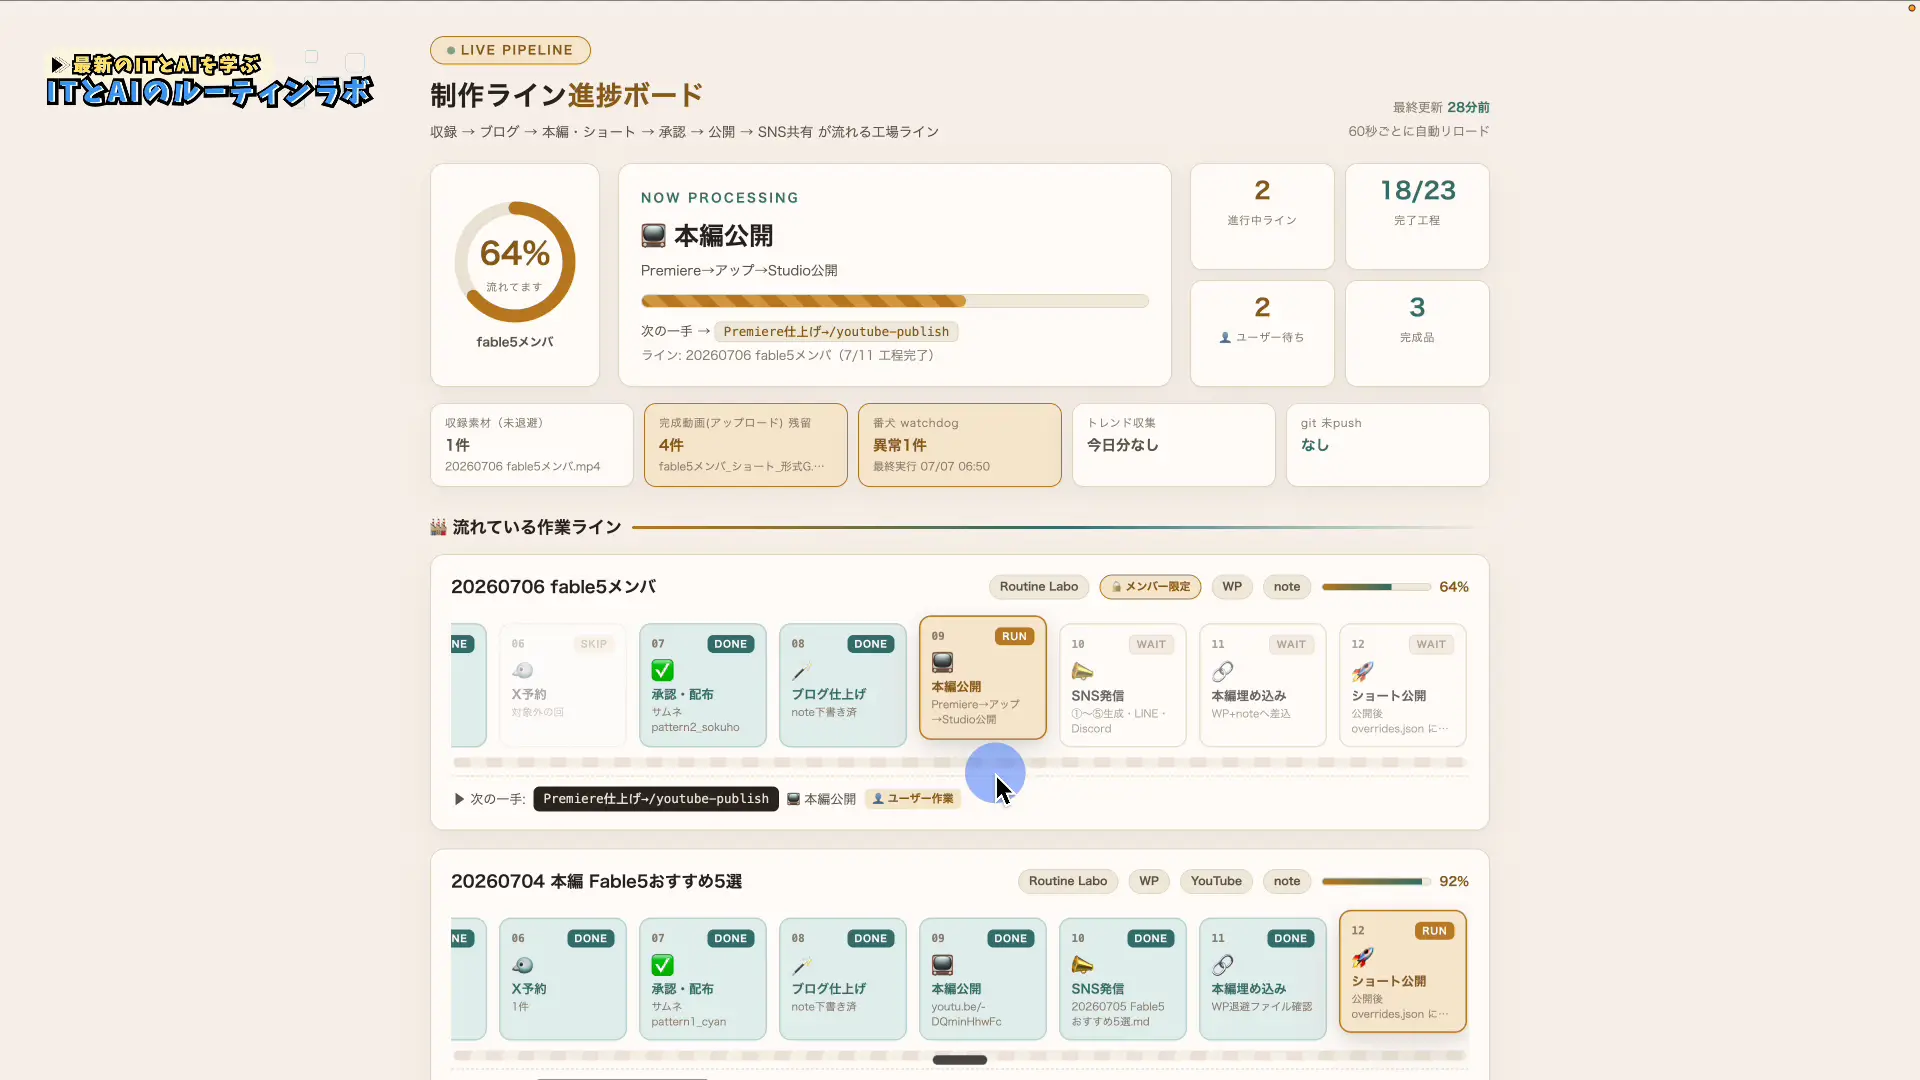Image resolution: width=1920 pixels, height=1080 pixels.
Task: Click the horizontal scrollbar under Fable5おすすめ5選 steps
Action: 960,1060
